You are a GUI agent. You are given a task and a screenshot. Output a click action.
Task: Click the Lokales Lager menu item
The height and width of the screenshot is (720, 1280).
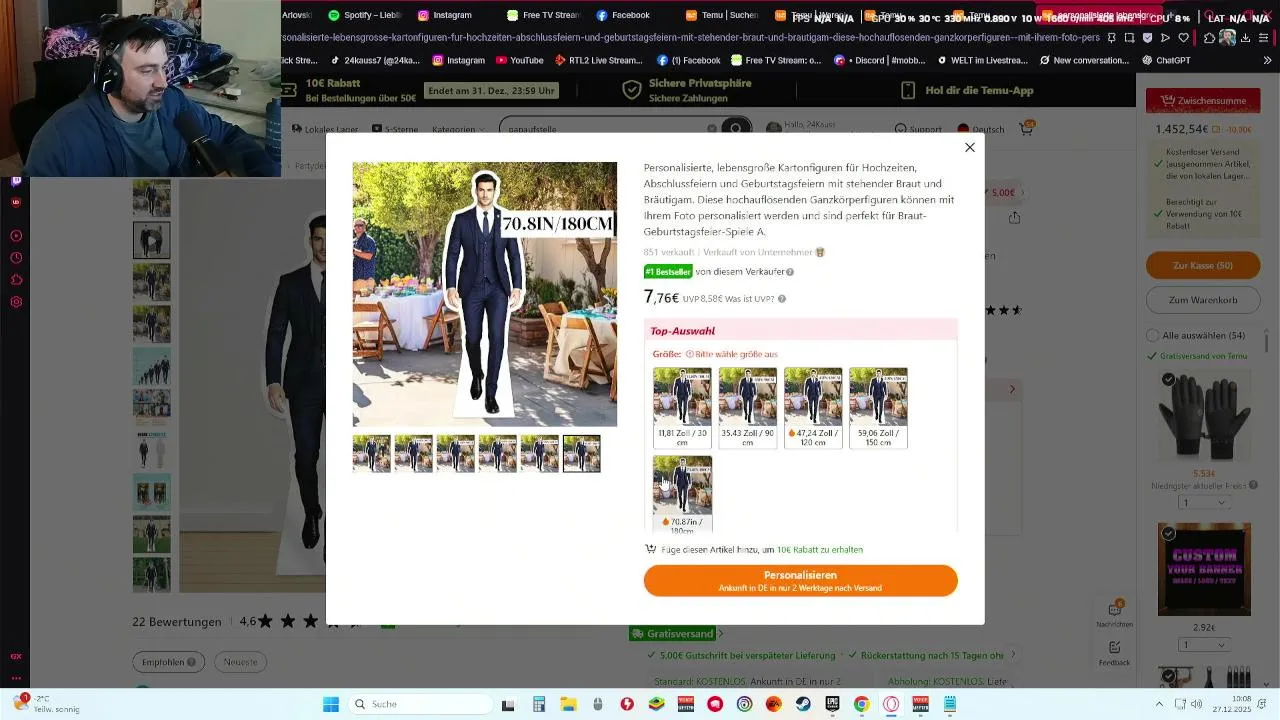tap(326, 129)
